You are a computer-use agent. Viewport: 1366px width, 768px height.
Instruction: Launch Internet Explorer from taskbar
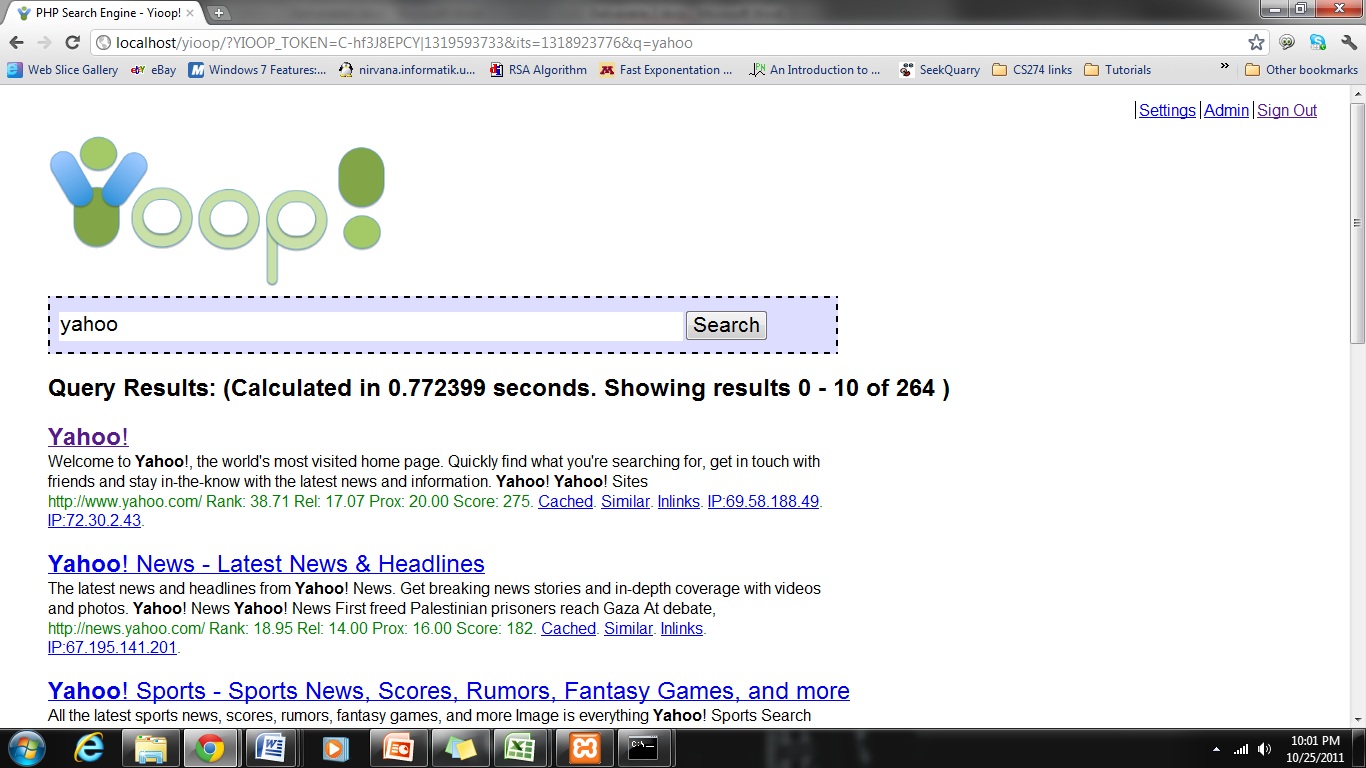[x=90, y=748]
